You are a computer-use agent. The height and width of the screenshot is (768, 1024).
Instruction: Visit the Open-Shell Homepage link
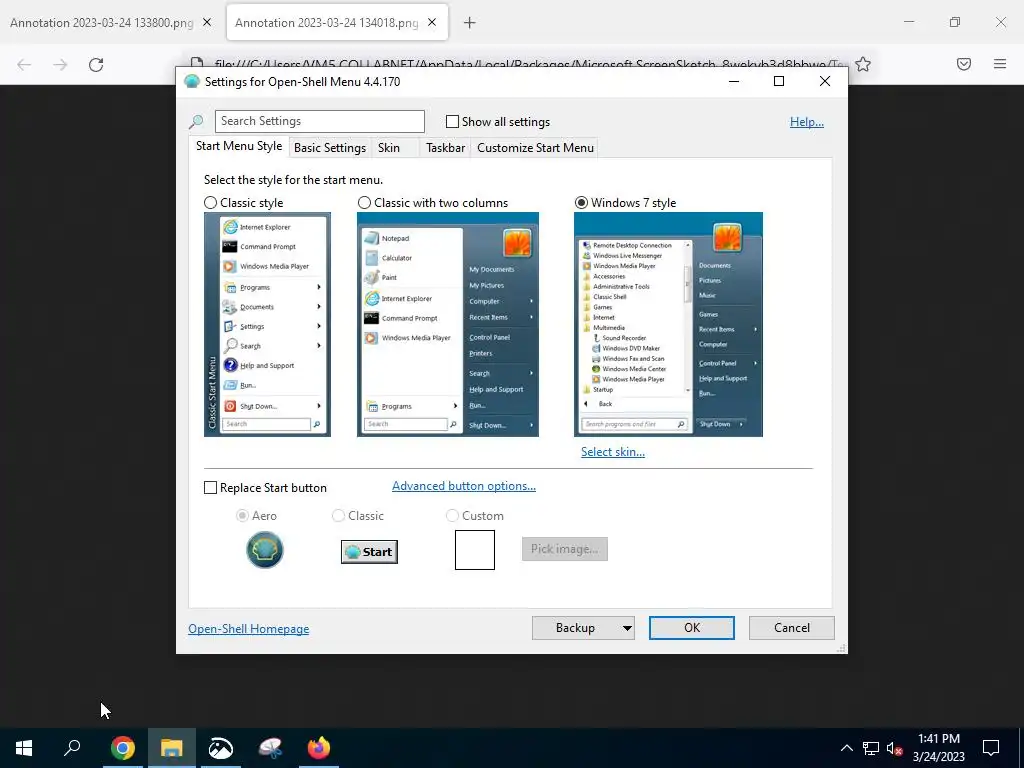click(249, 629)
